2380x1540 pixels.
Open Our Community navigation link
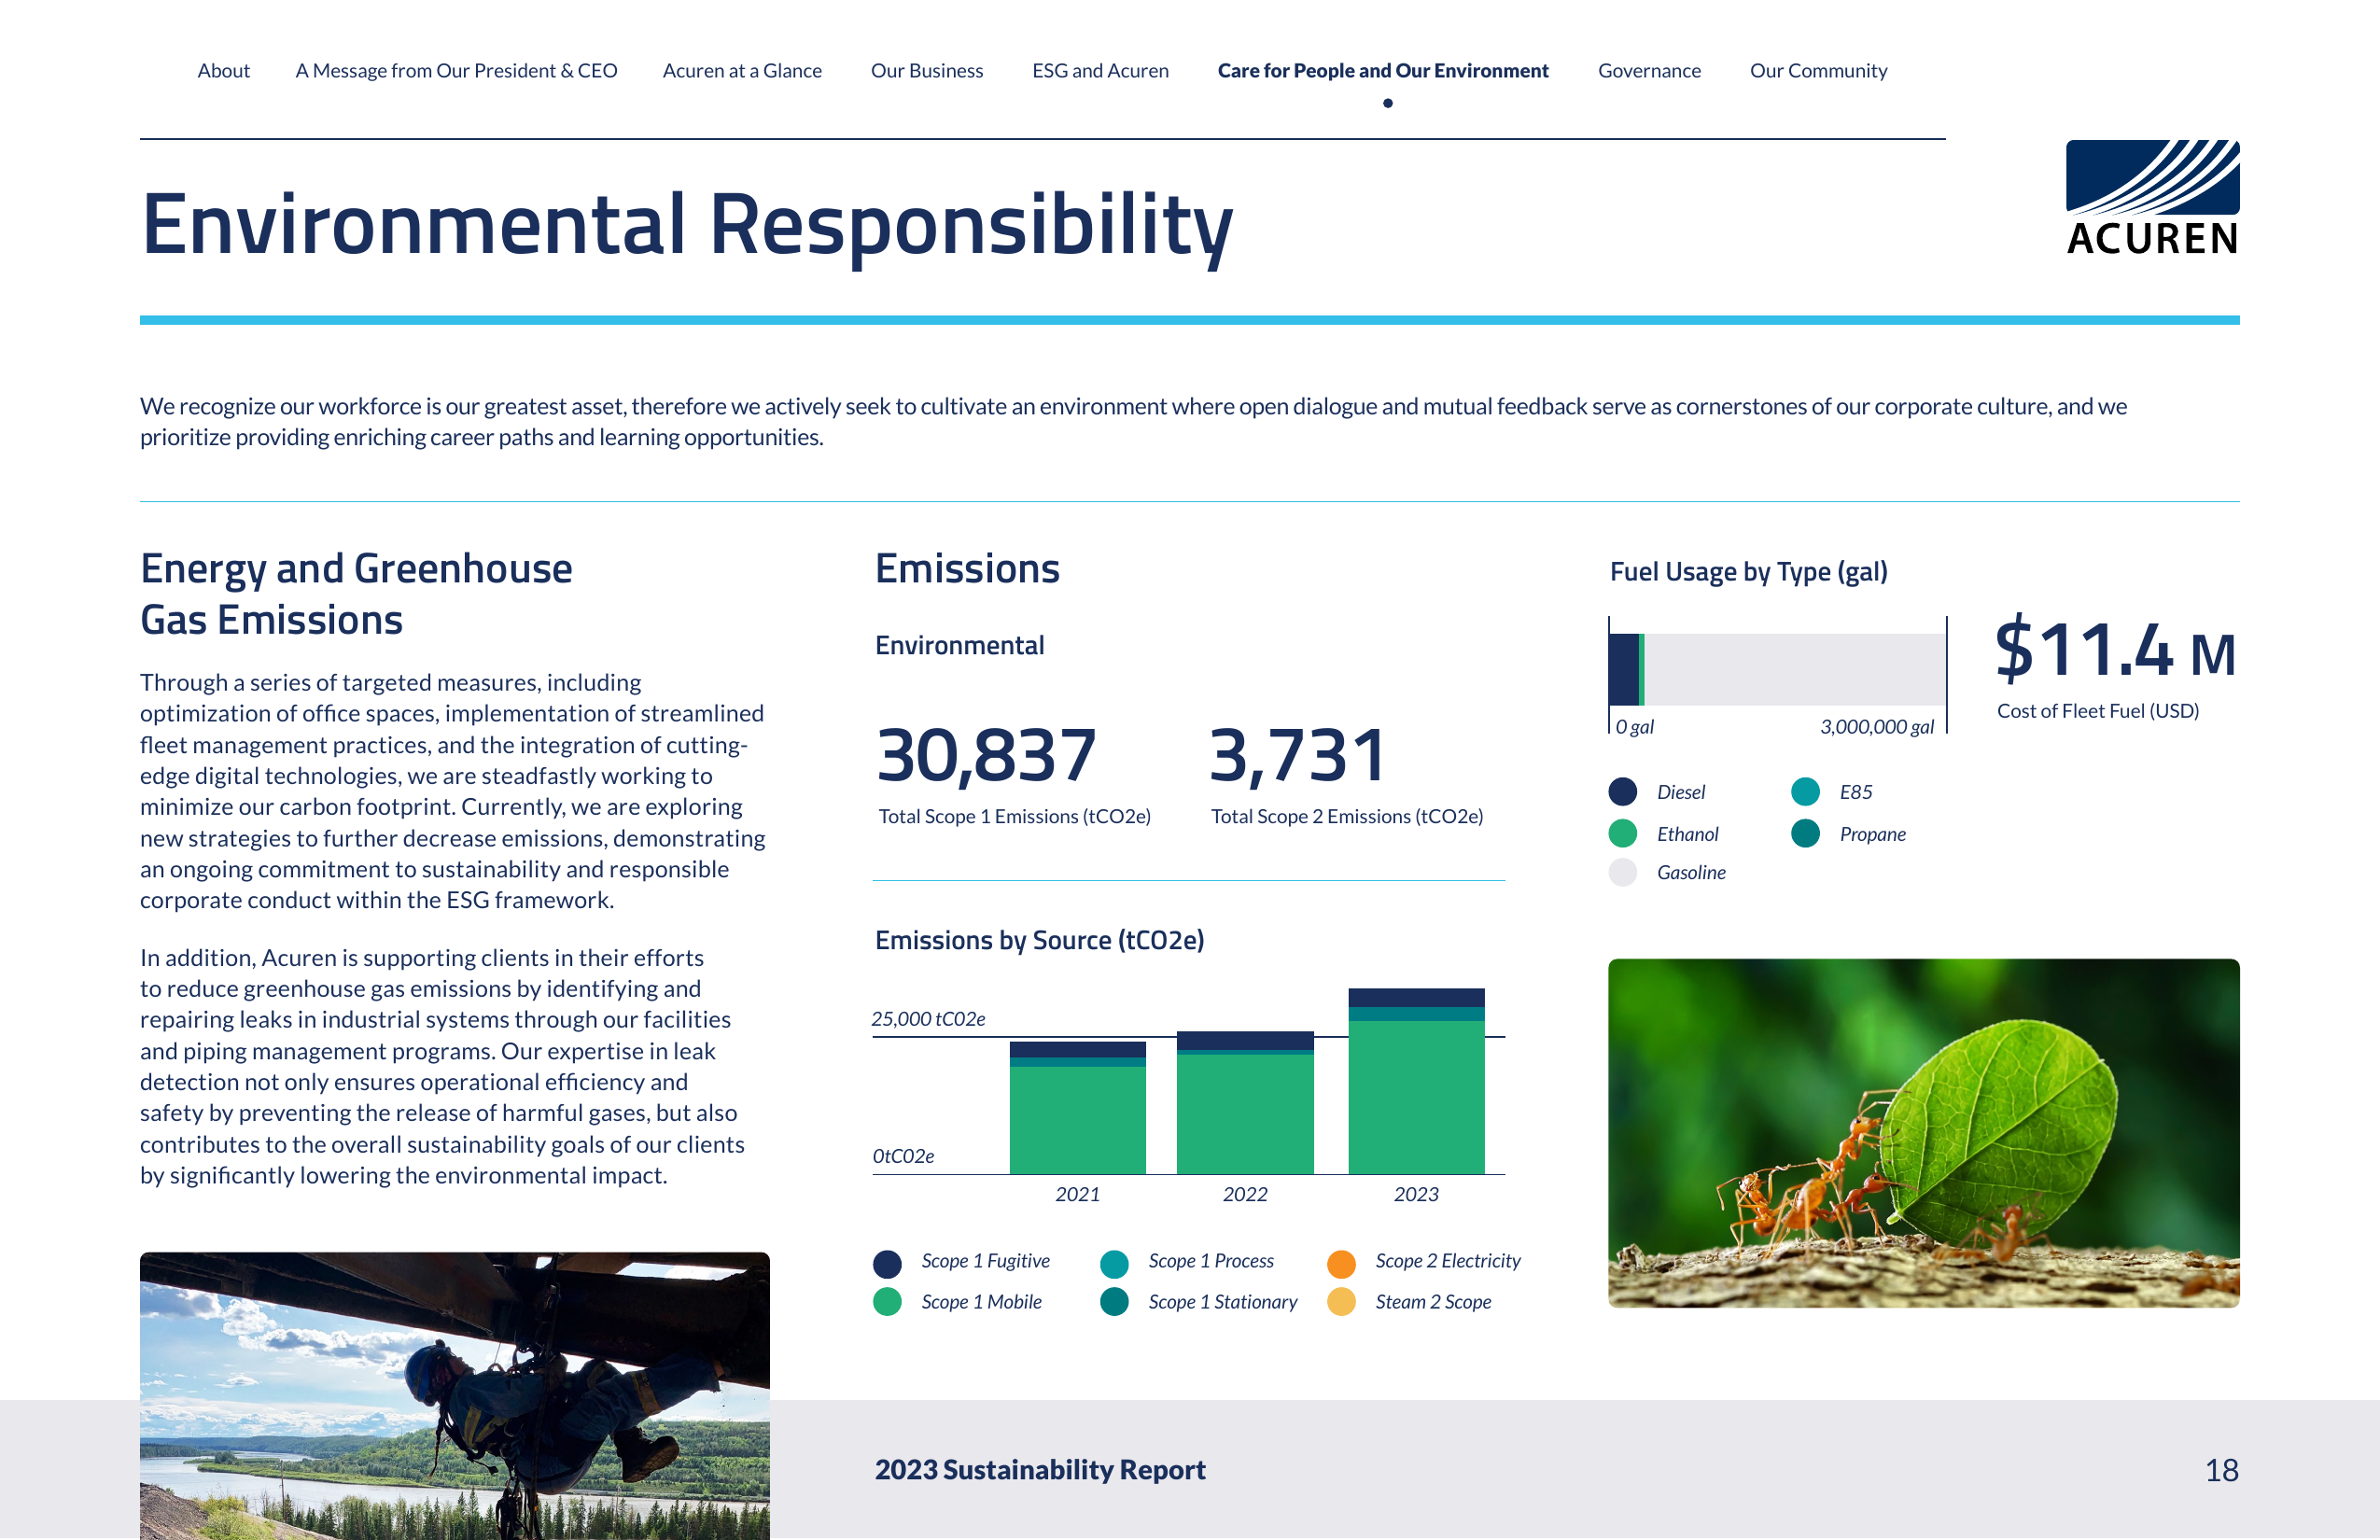(x=1818, y=71)
